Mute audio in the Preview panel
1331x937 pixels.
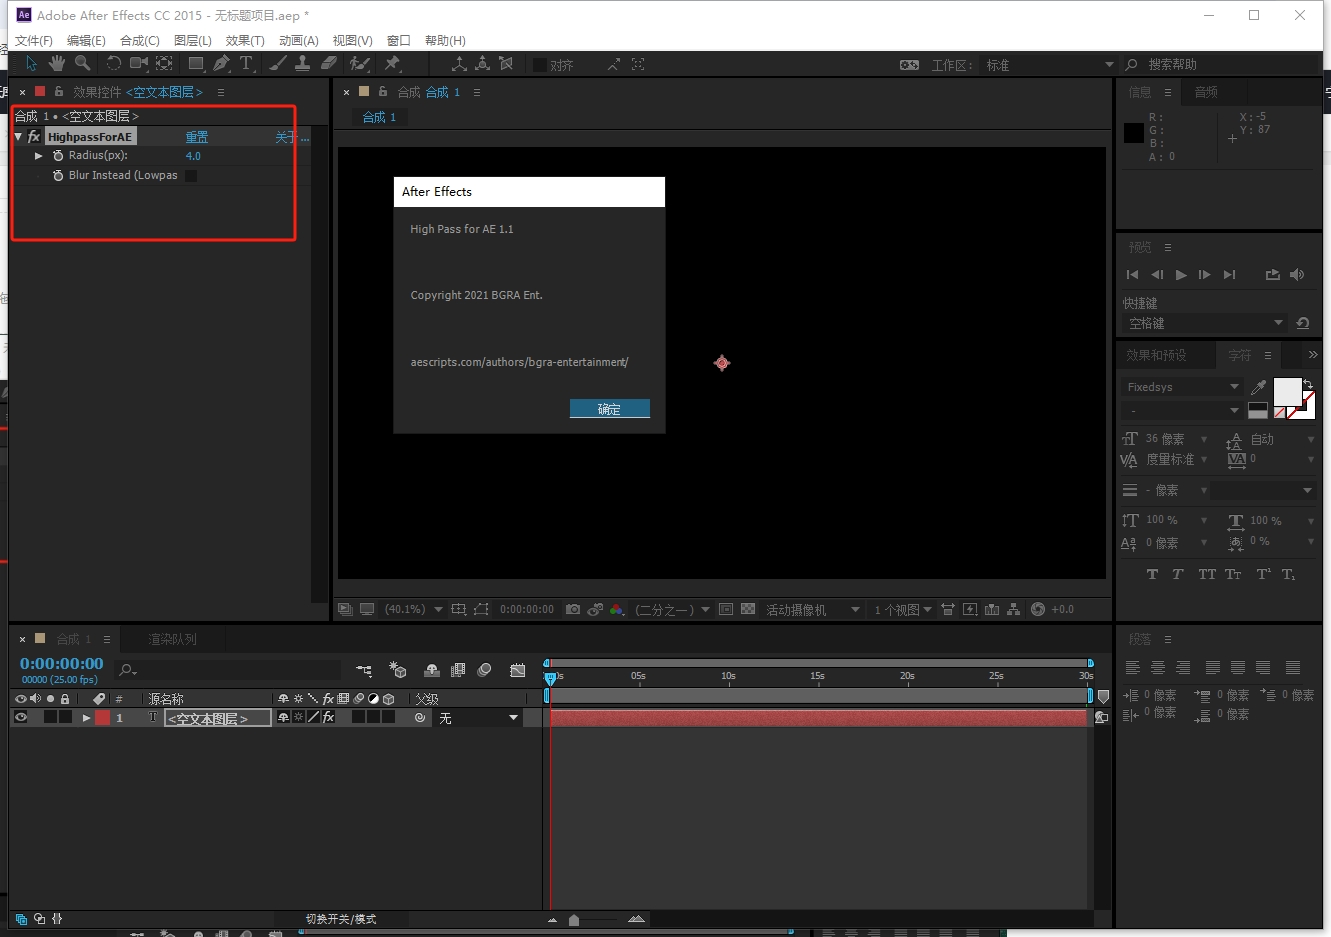pyautogui.click(x=1297, y=274)
